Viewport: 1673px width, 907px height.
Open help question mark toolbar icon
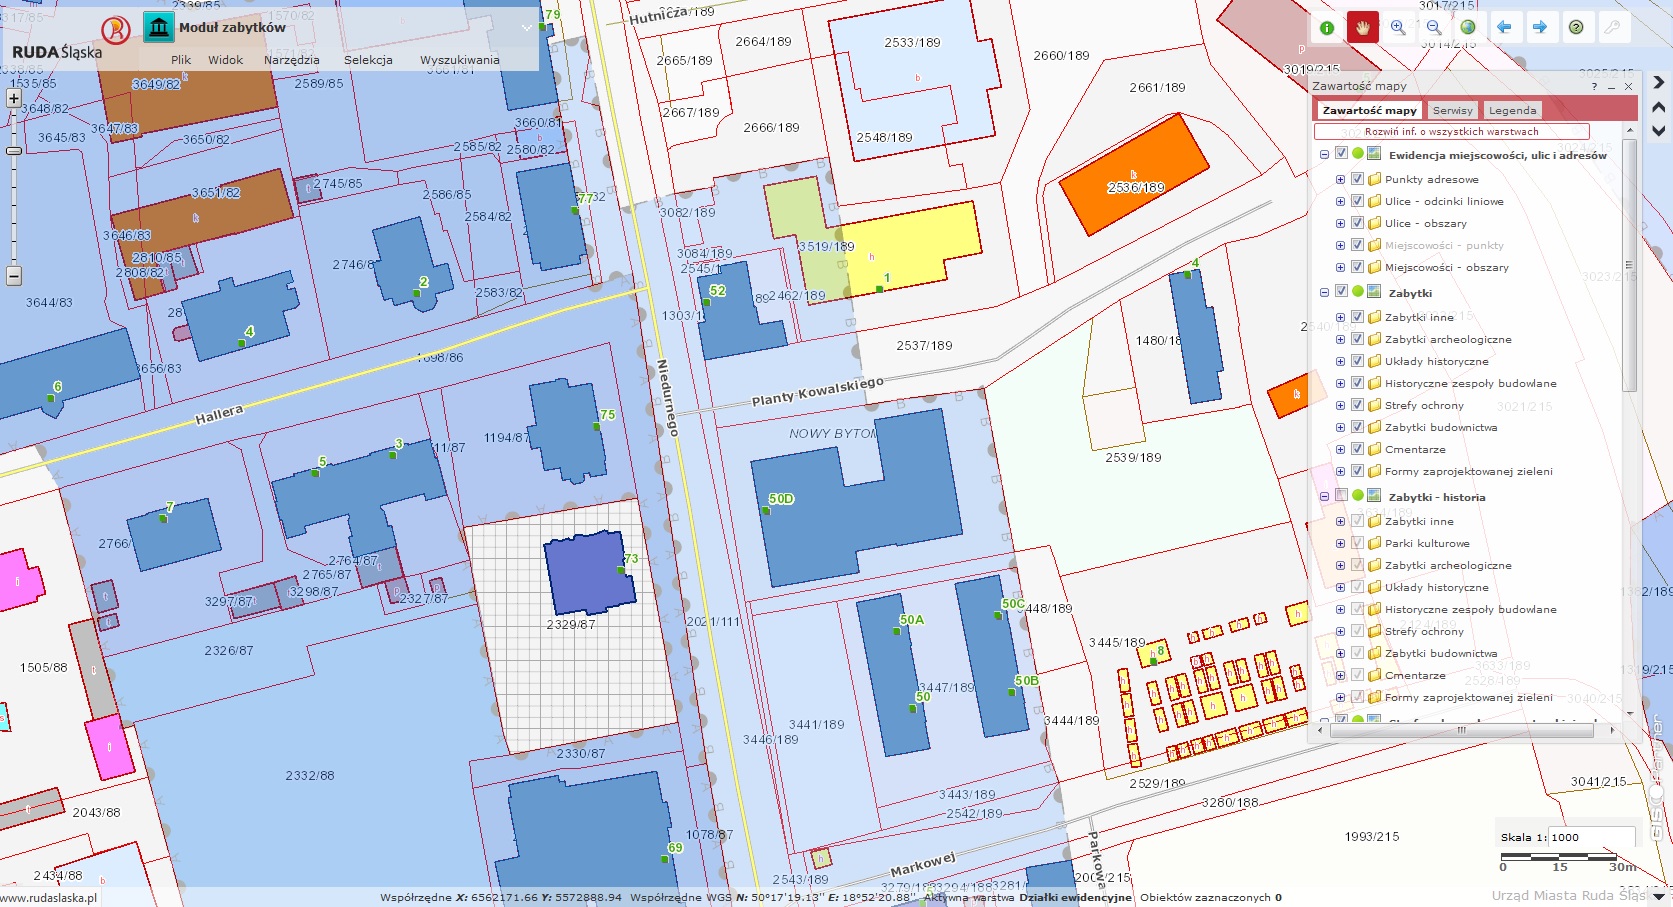[1576, 28]
